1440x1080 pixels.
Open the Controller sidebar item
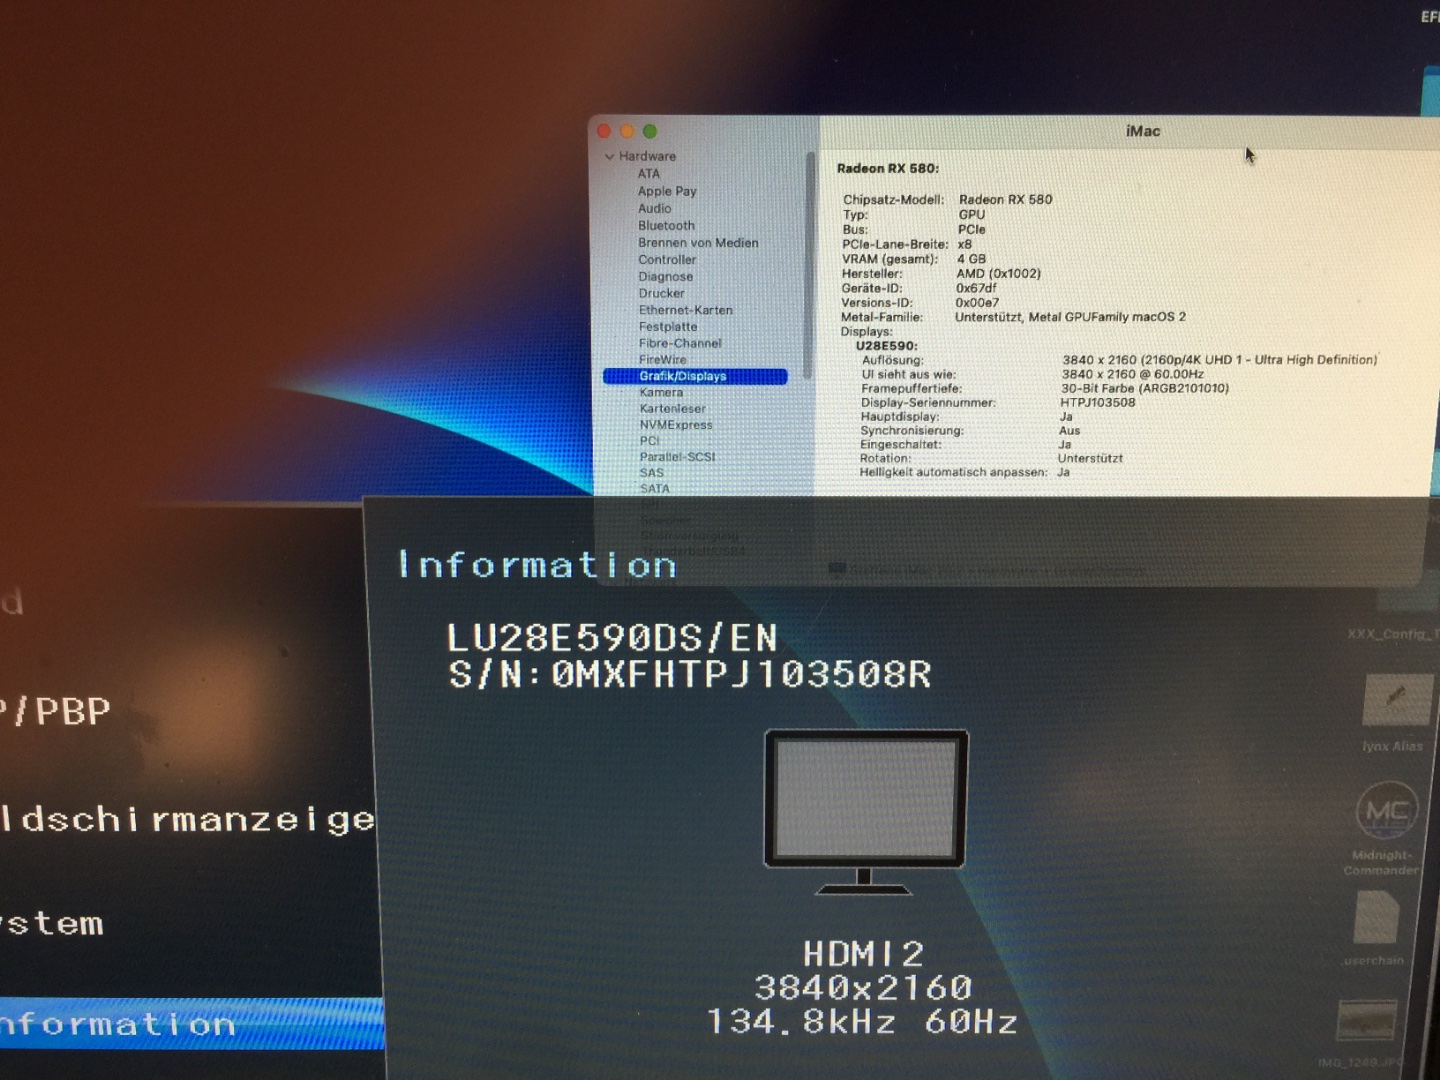(x=667, y=260)
